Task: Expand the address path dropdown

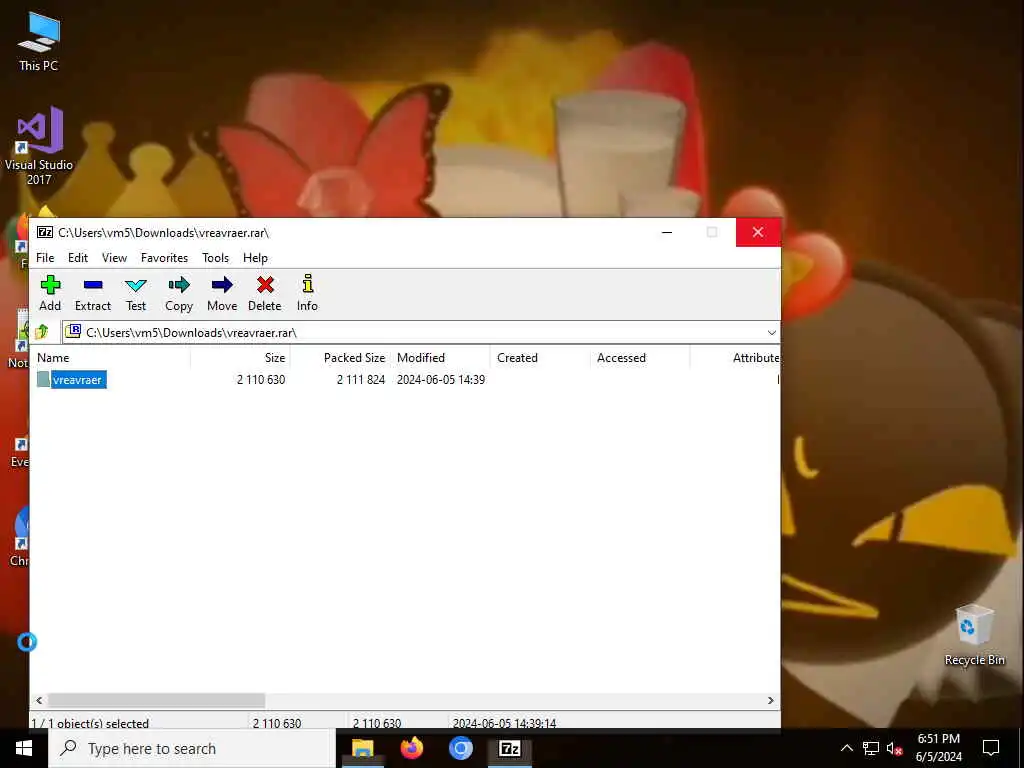Action: [771, 332]
